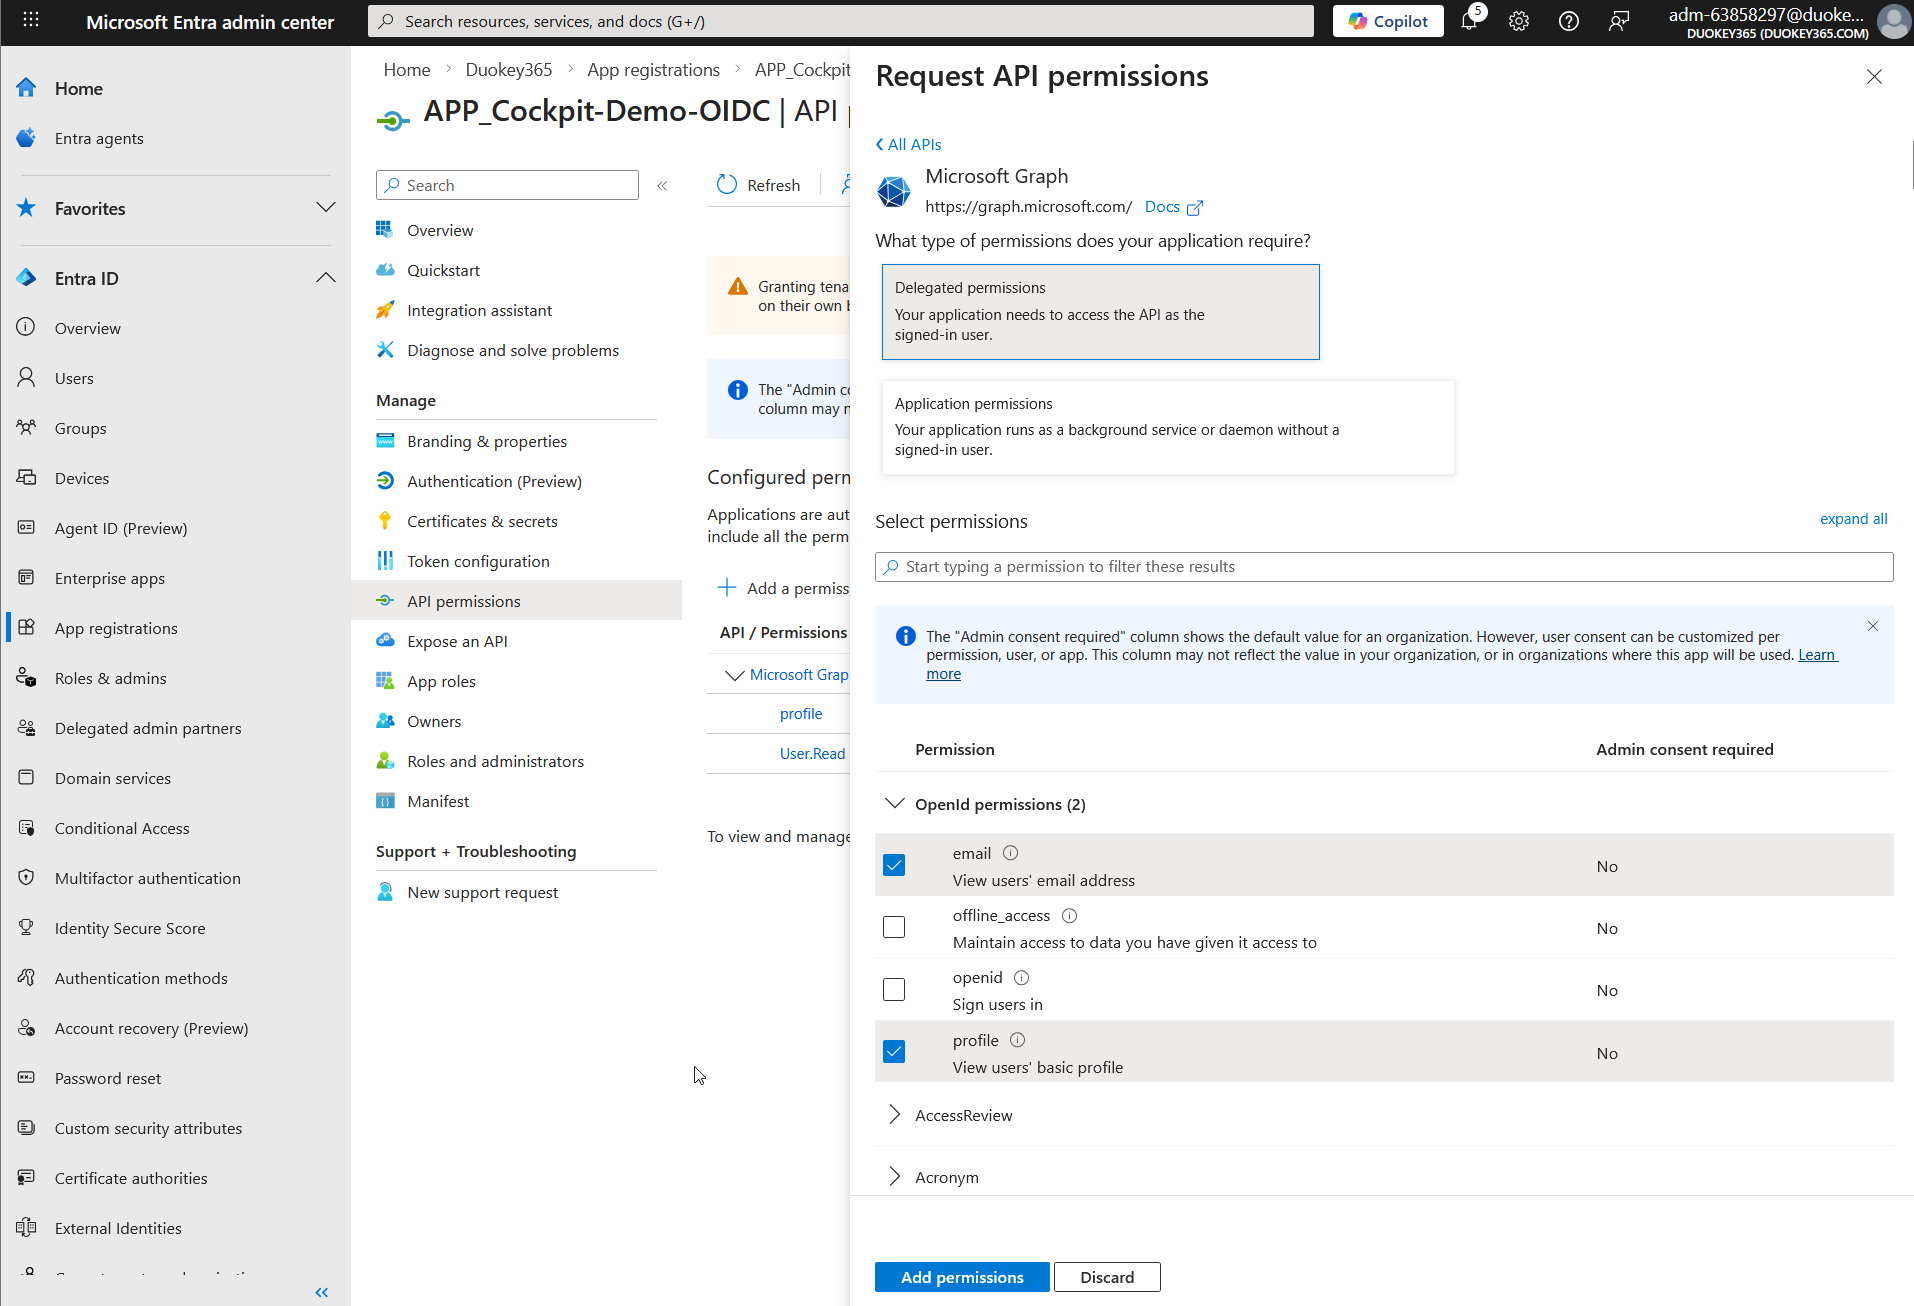Click the Refresh button
This screenshot has height=1306, width=1914.
tap(759, 185)
